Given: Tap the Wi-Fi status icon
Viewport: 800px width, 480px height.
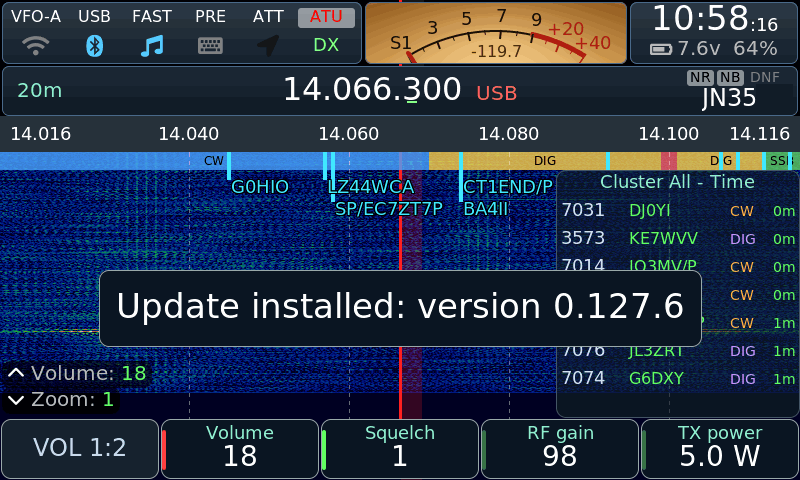Looking at the screenshot, I should point(36,46).
